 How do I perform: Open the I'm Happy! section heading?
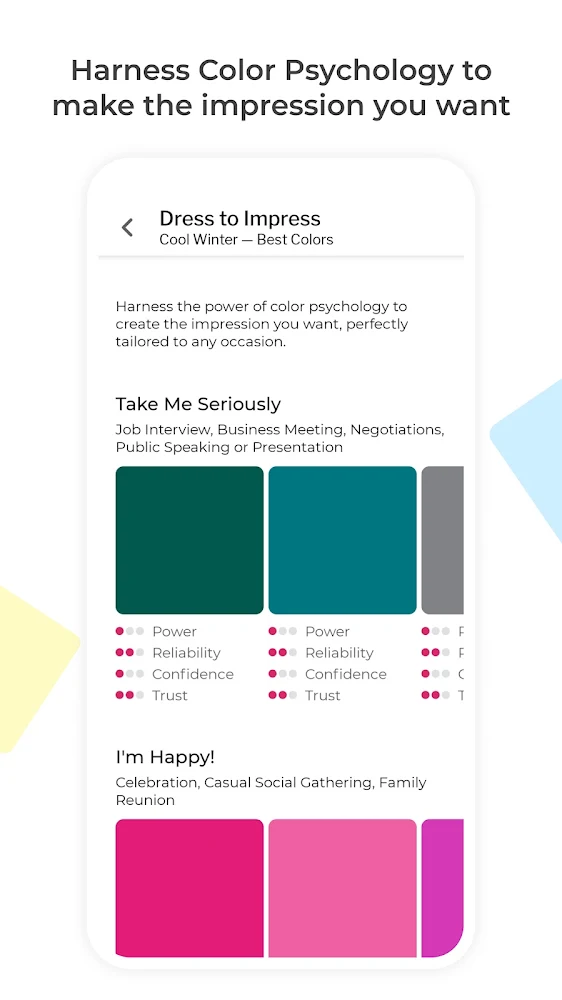[x=165, y=758]
